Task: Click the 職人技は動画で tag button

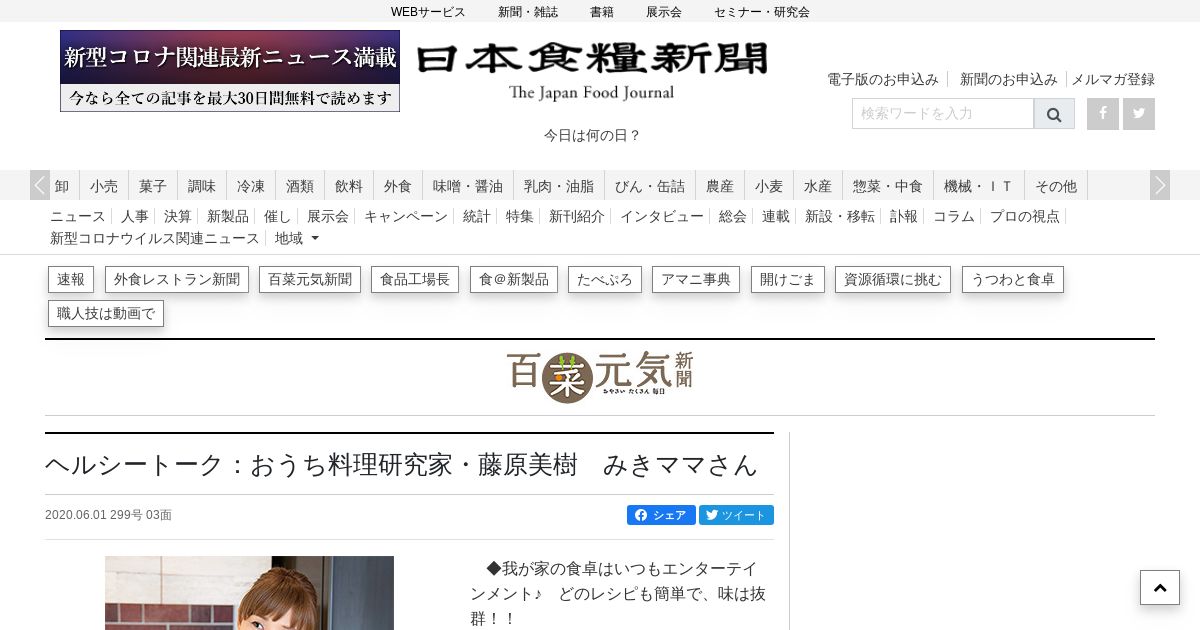Action: coord(106,314)
